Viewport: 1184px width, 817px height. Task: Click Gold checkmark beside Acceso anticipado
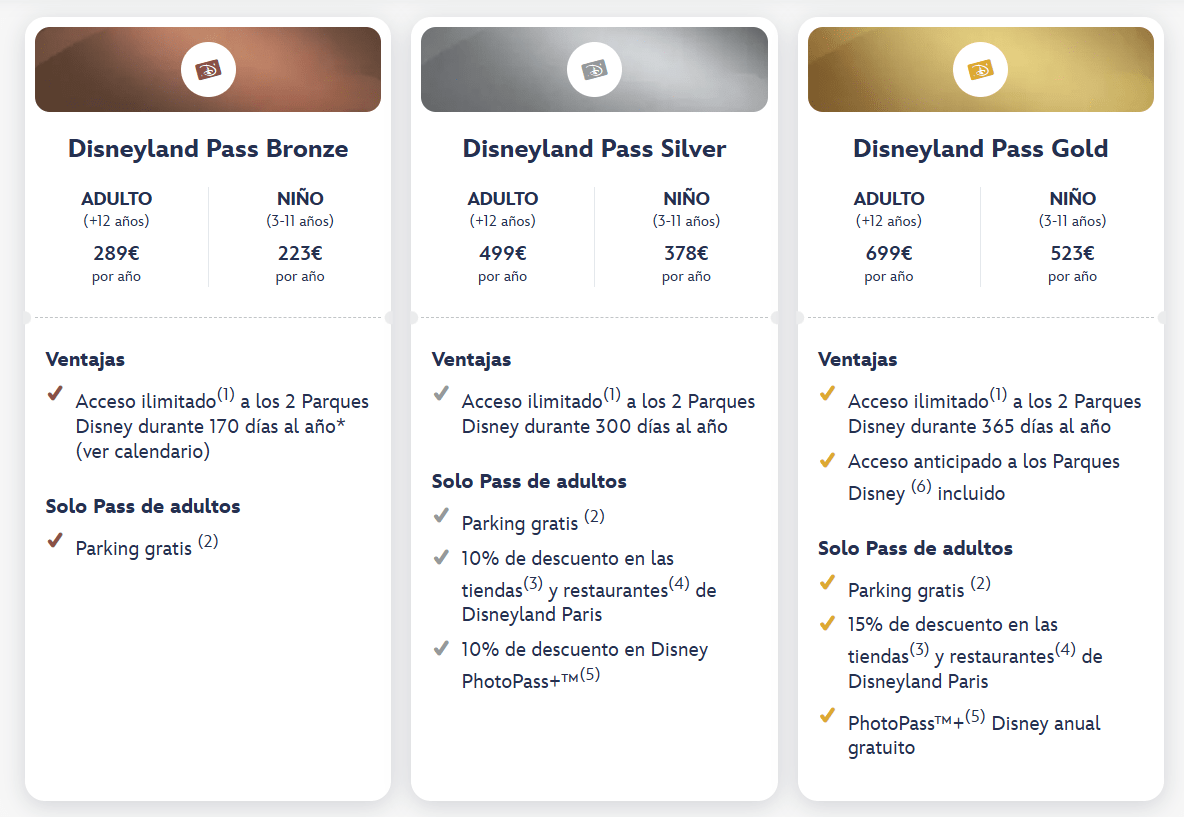pyautogui.click(x=827, y=461)
